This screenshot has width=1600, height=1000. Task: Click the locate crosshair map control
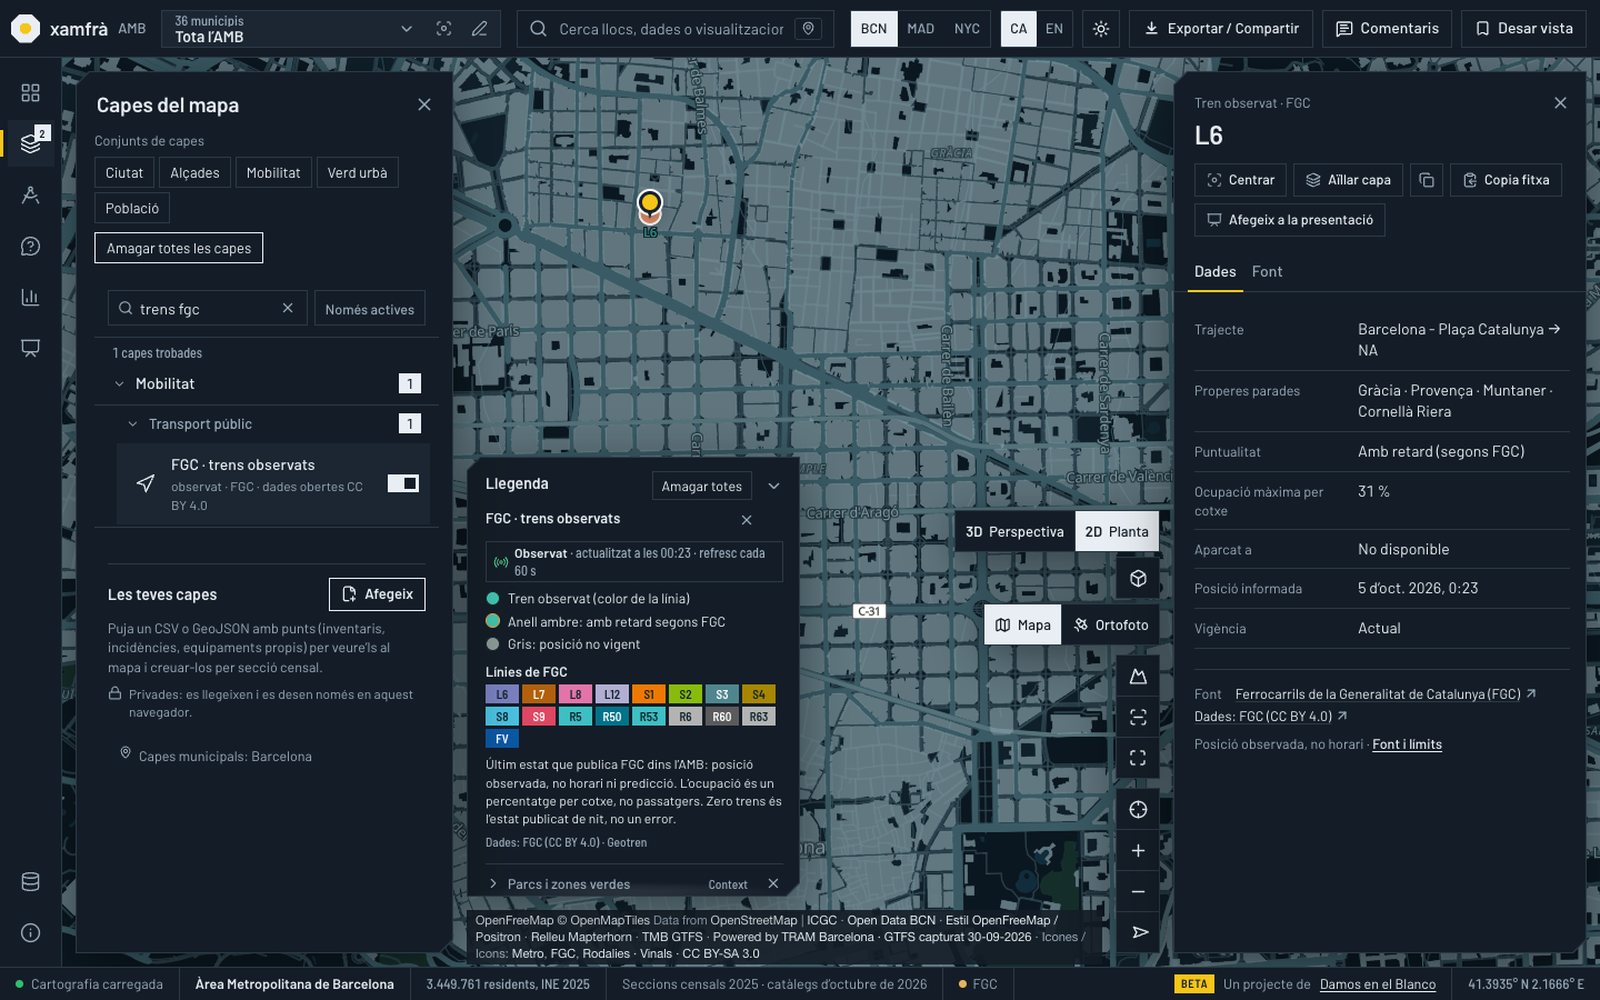tap(1138, 810)
